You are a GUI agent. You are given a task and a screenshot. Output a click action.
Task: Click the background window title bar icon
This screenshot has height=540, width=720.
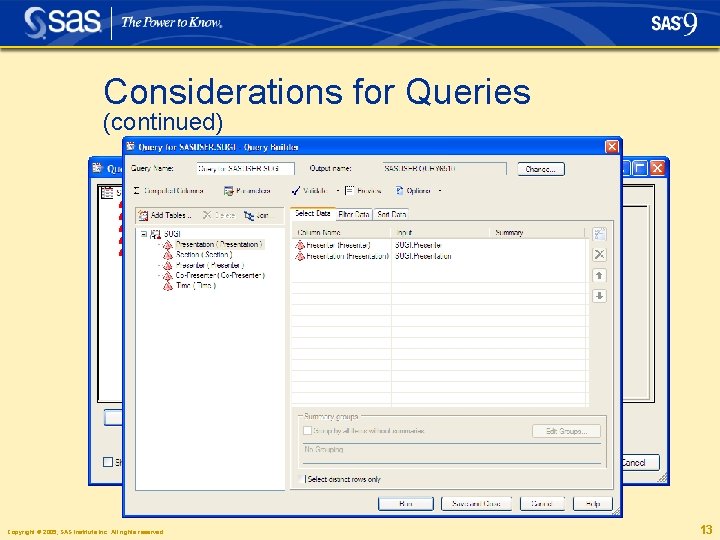pos(97,168)
